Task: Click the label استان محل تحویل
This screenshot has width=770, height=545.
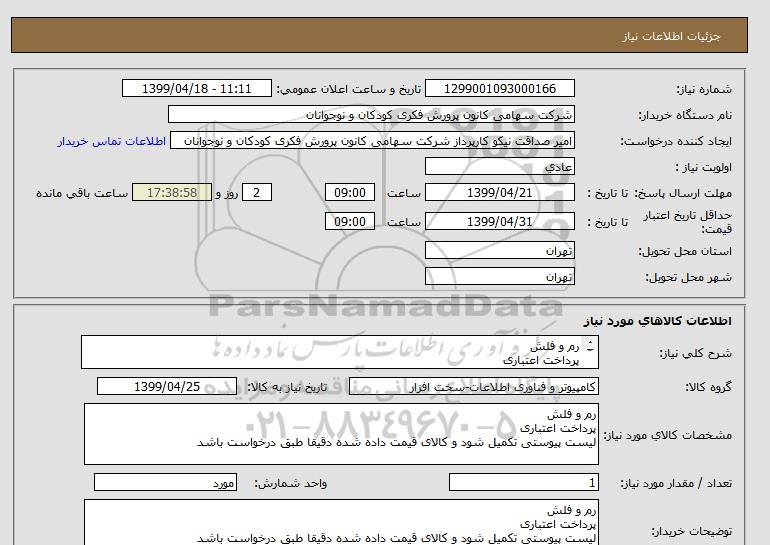Action: tap(685, 251)
